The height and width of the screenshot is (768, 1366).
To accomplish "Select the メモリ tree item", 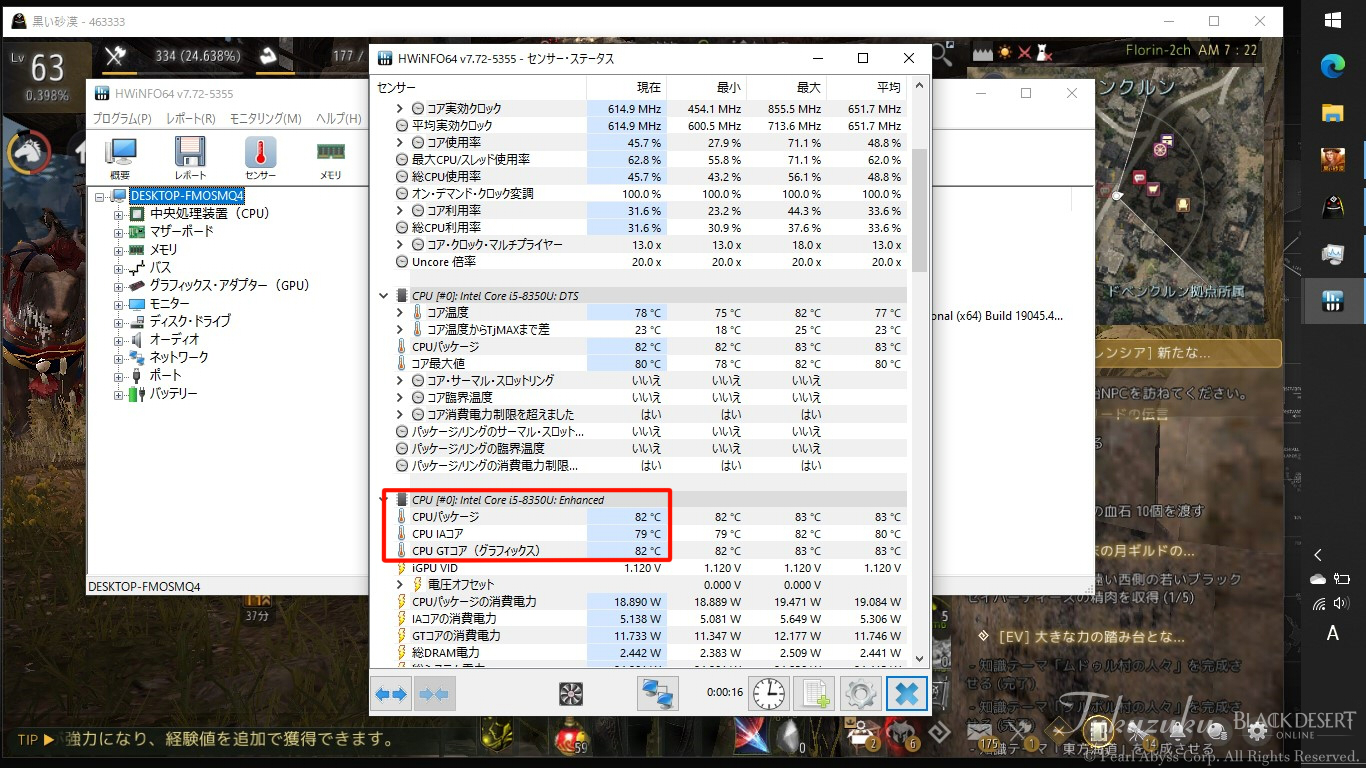I will tap(163, 250).
